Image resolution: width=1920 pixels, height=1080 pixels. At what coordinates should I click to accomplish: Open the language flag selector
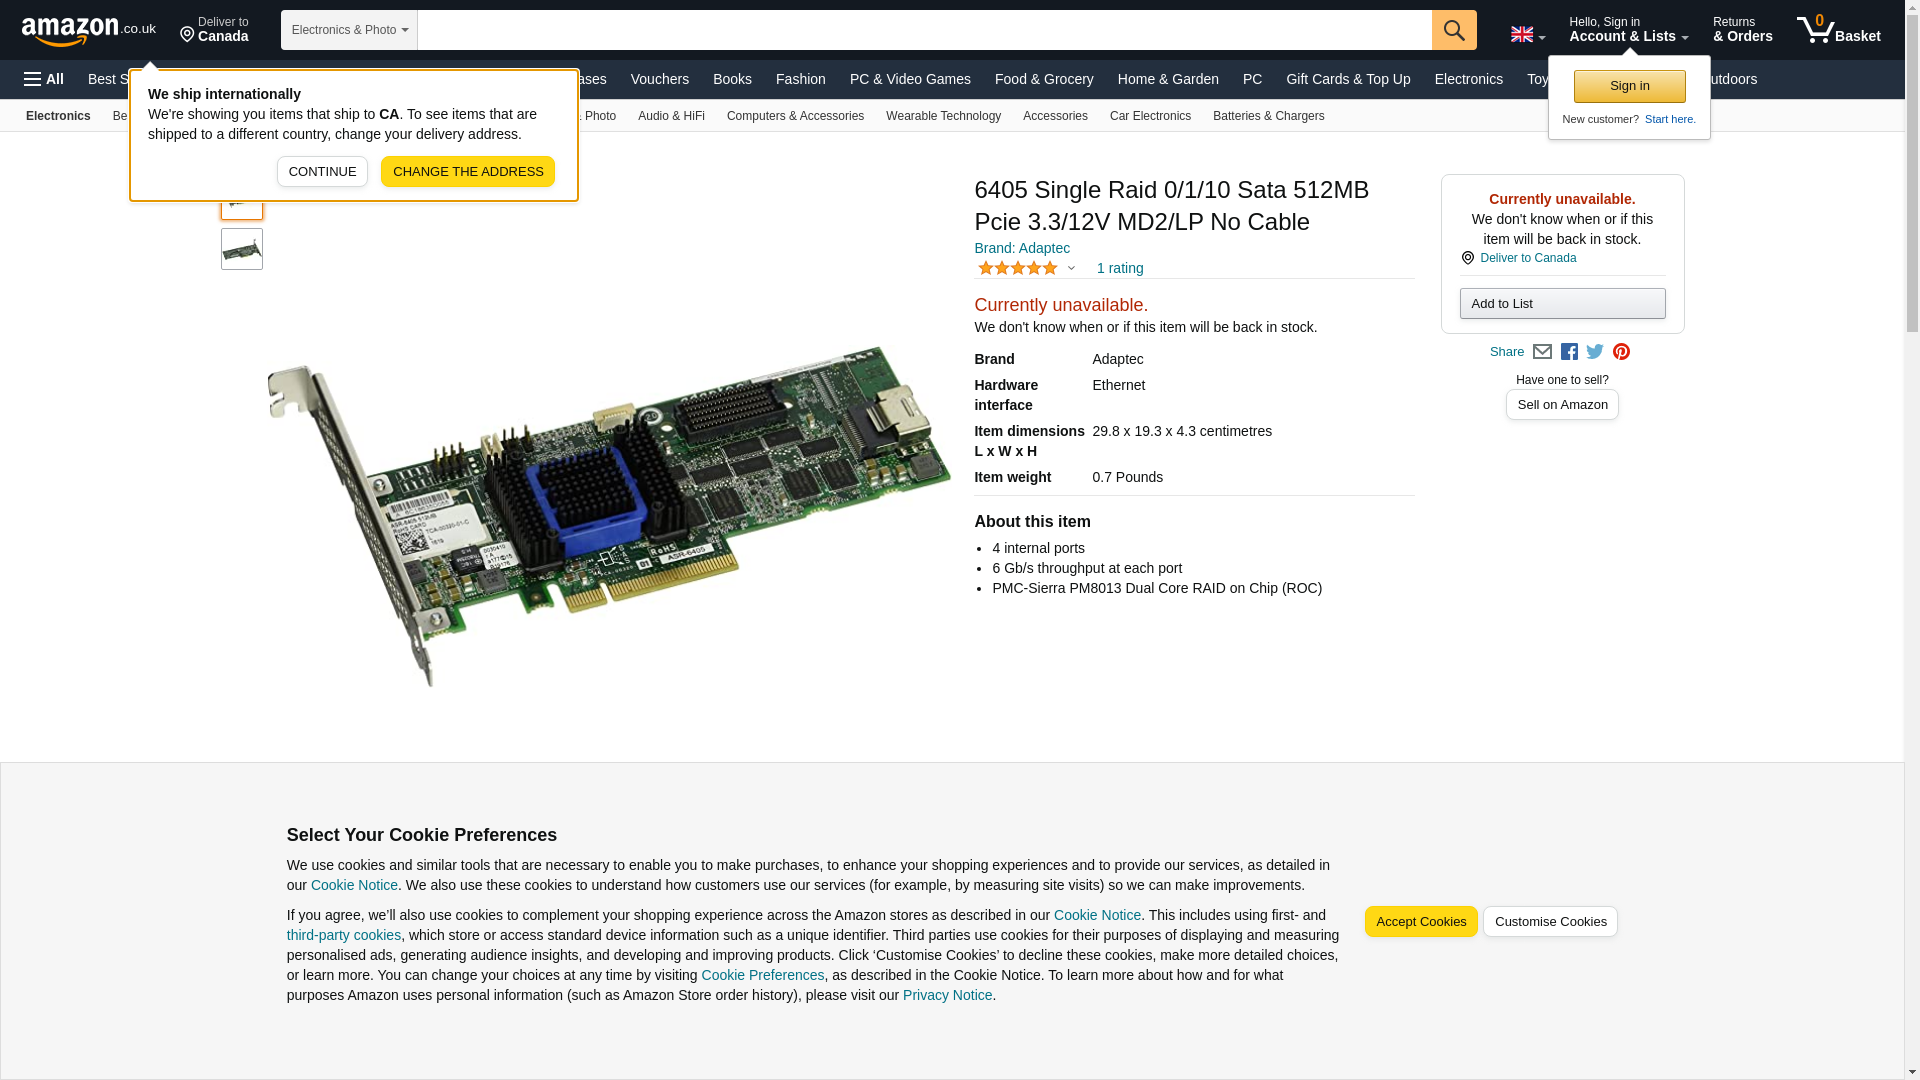click(1527, 34)
